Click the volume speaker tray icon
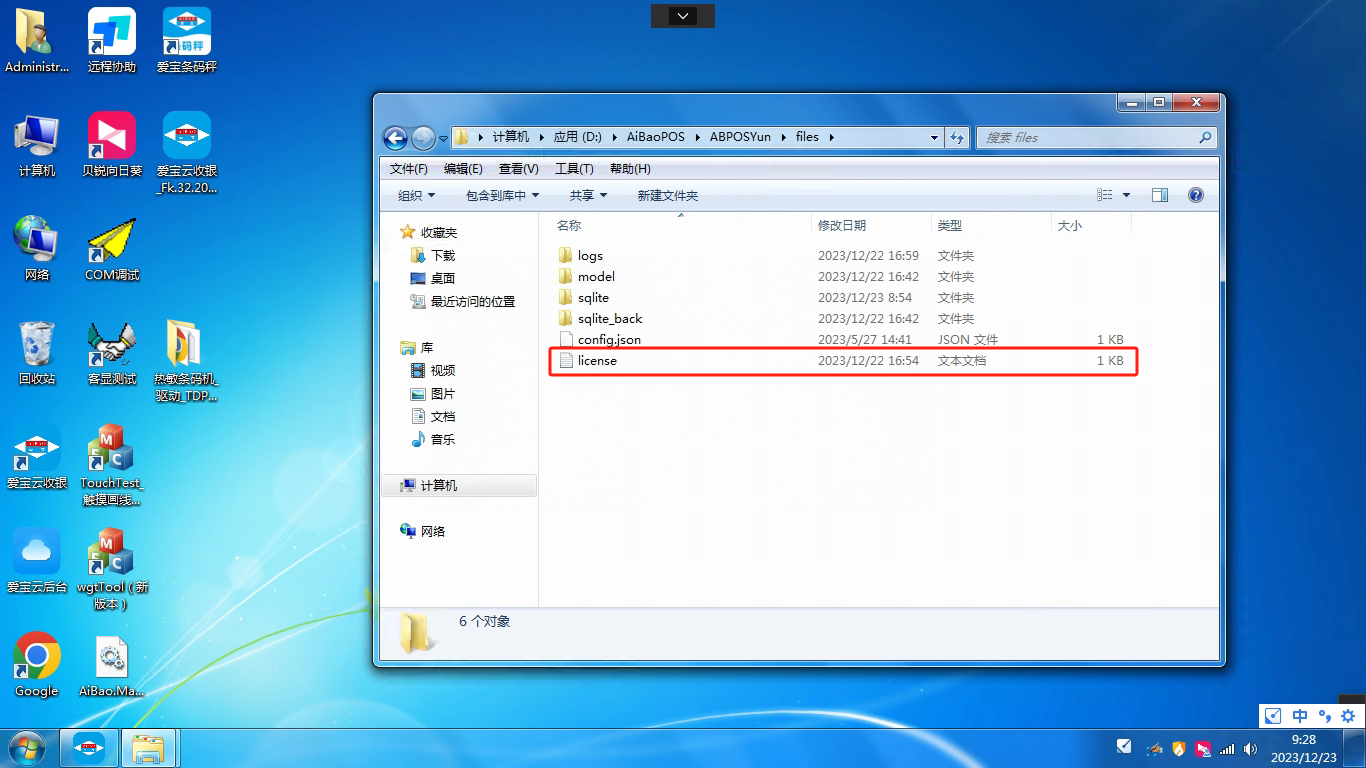The image size is (1366, 768). tap(1249, 748)
